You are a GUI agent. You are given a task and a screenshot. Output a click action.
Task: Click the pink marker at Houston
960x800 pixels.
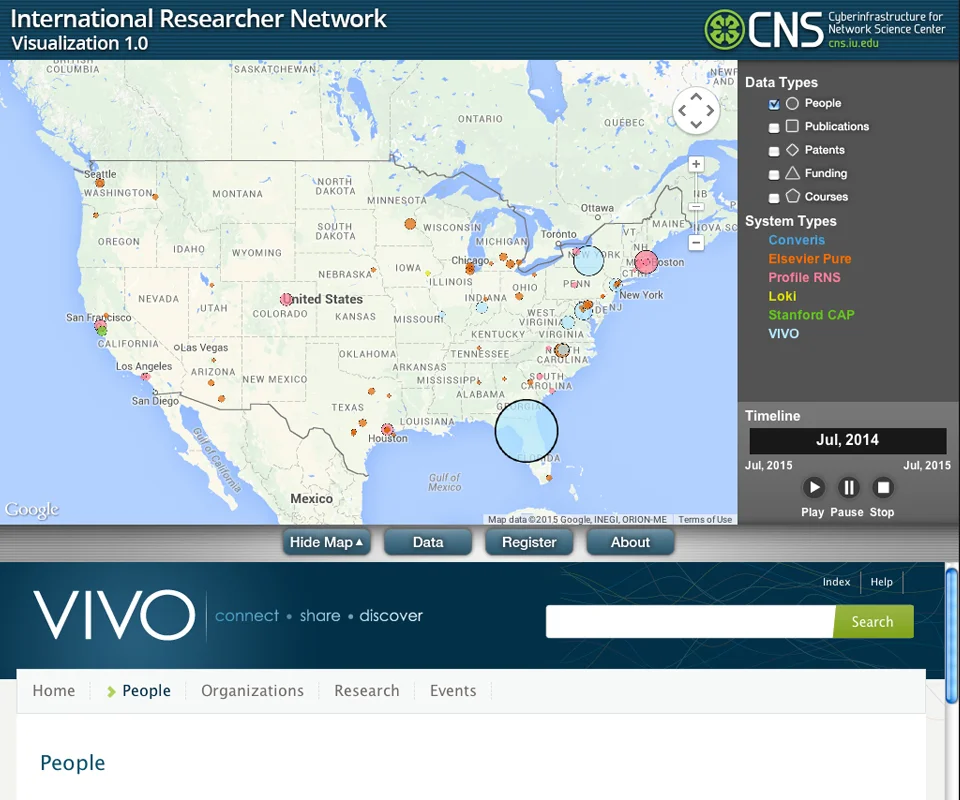pyautogui.click(x=387, y=430)
